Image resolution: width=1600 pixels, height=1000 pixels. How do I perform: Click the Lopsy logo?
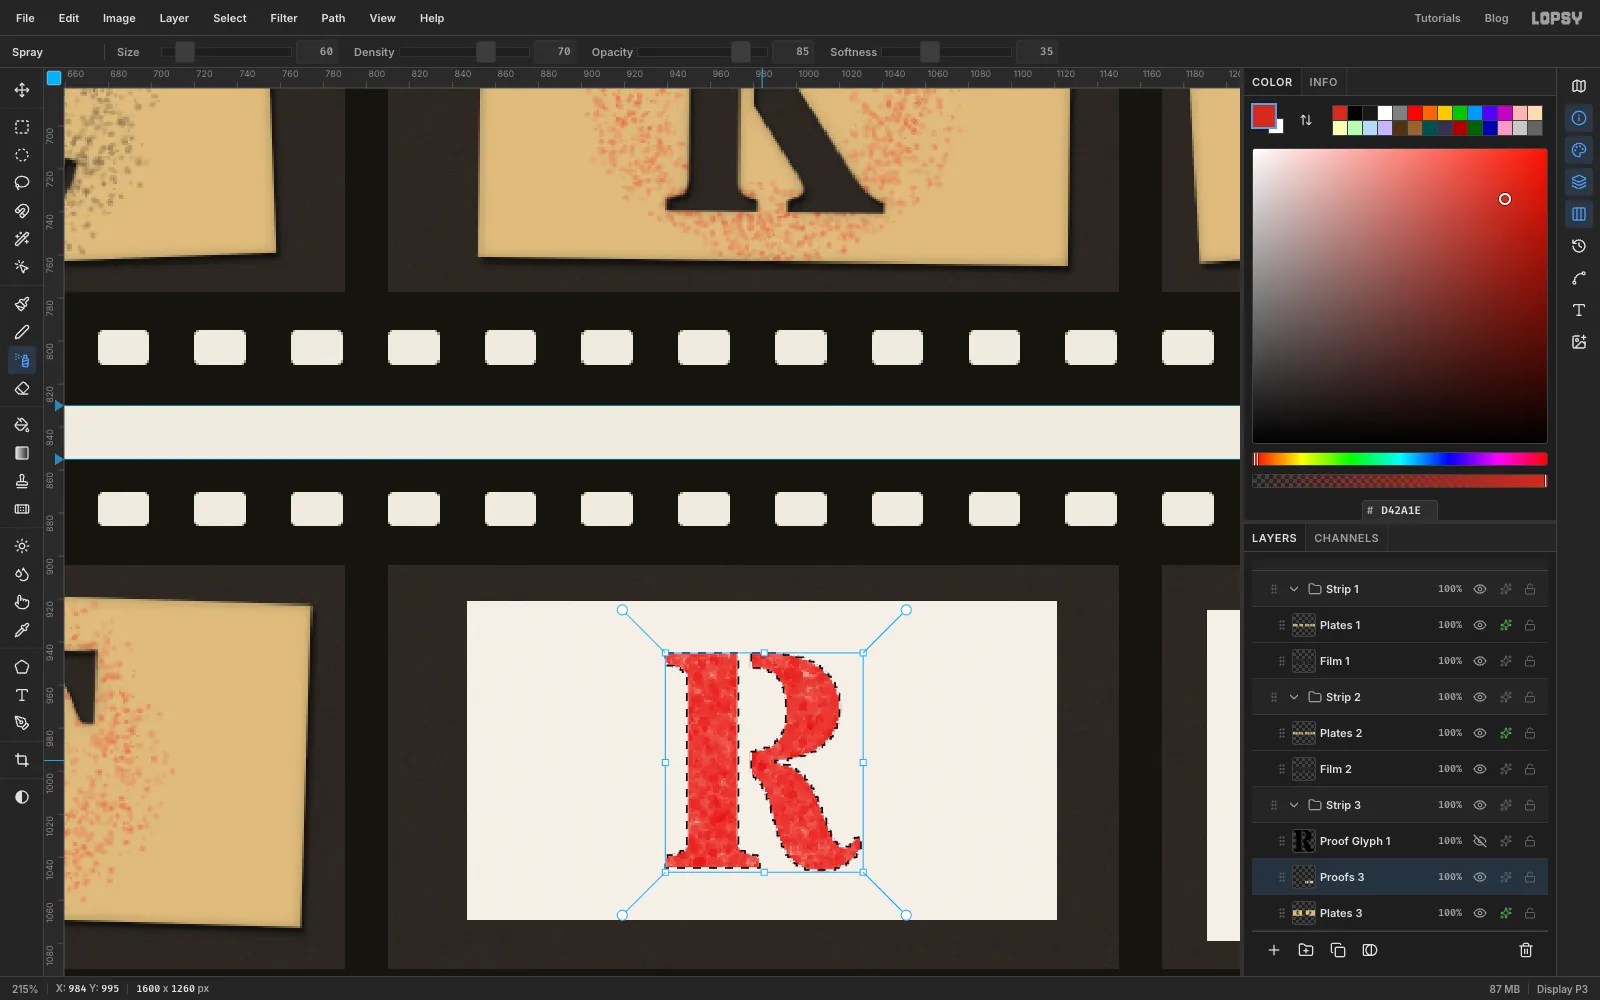pos(1557,18)
